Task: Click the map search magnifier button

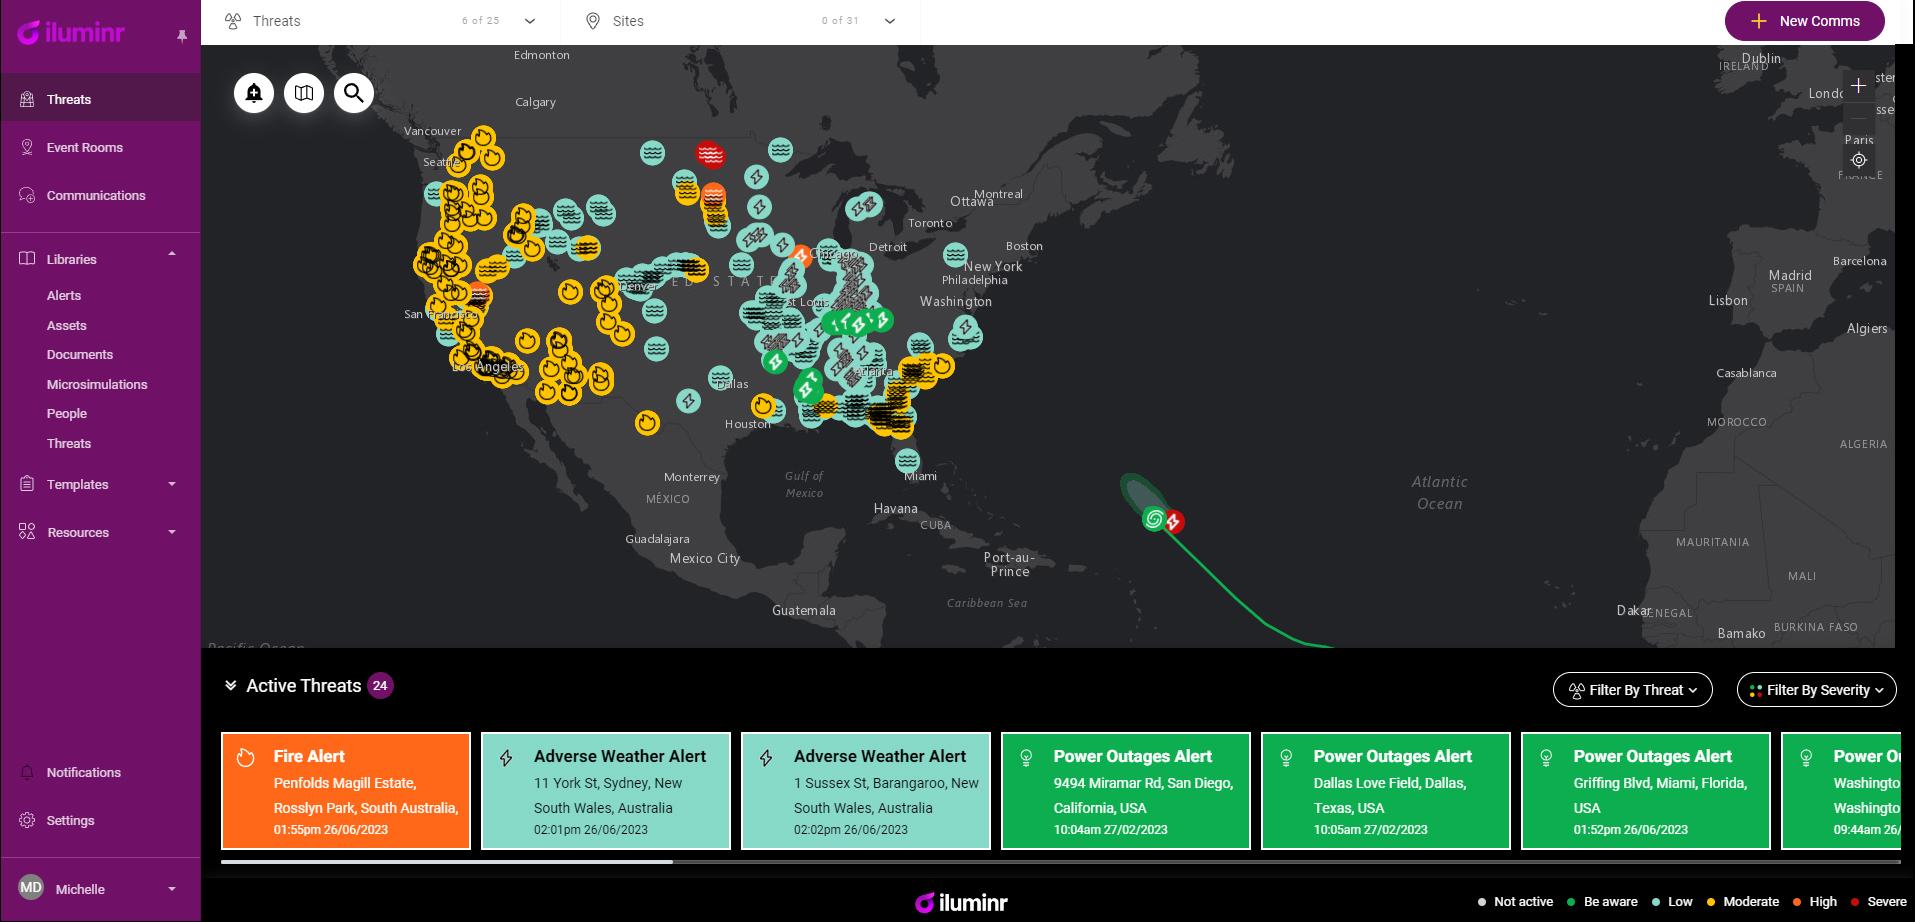Action: click(354, 93)
